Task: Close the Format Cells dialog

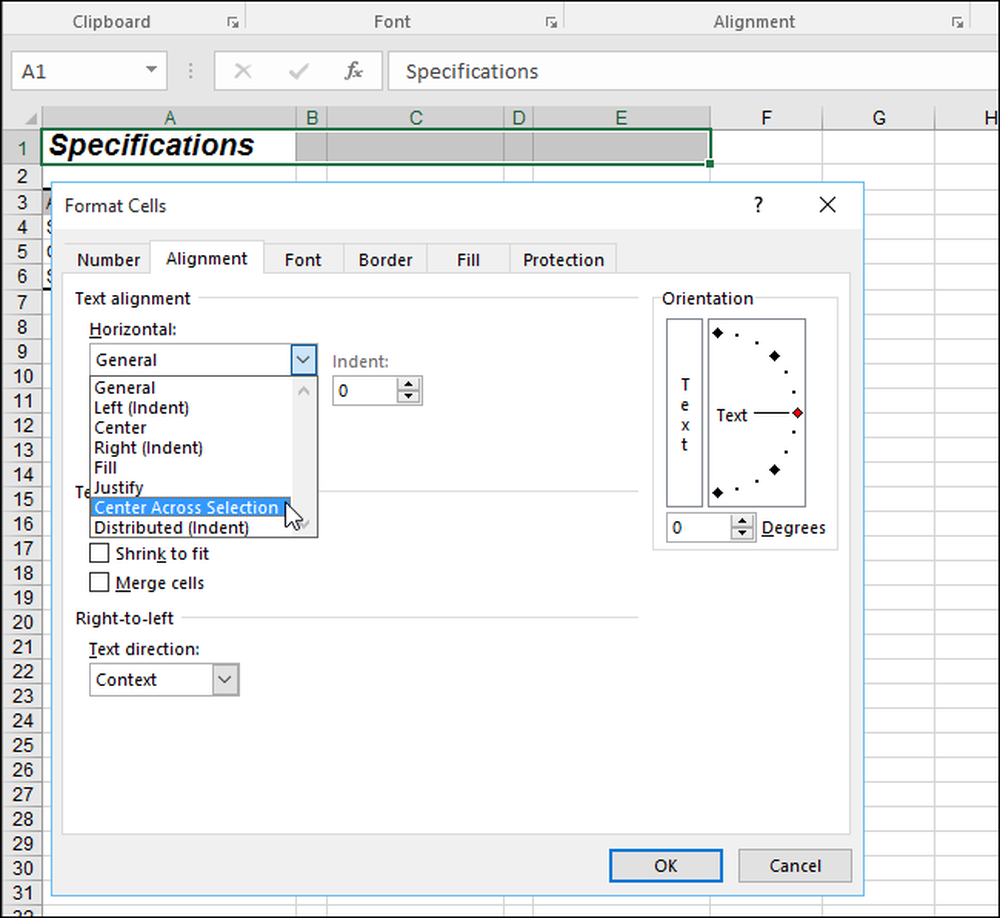Action: point(827,205)
